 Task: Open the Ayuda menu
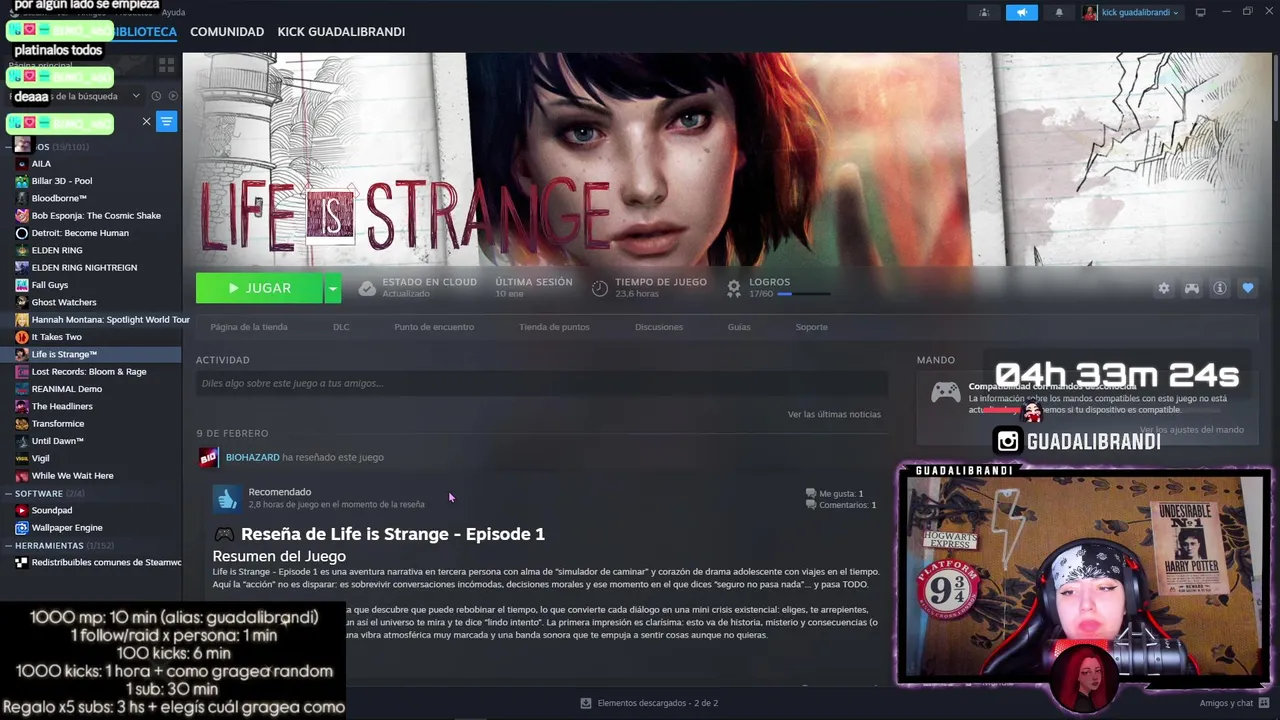[173, 12]
